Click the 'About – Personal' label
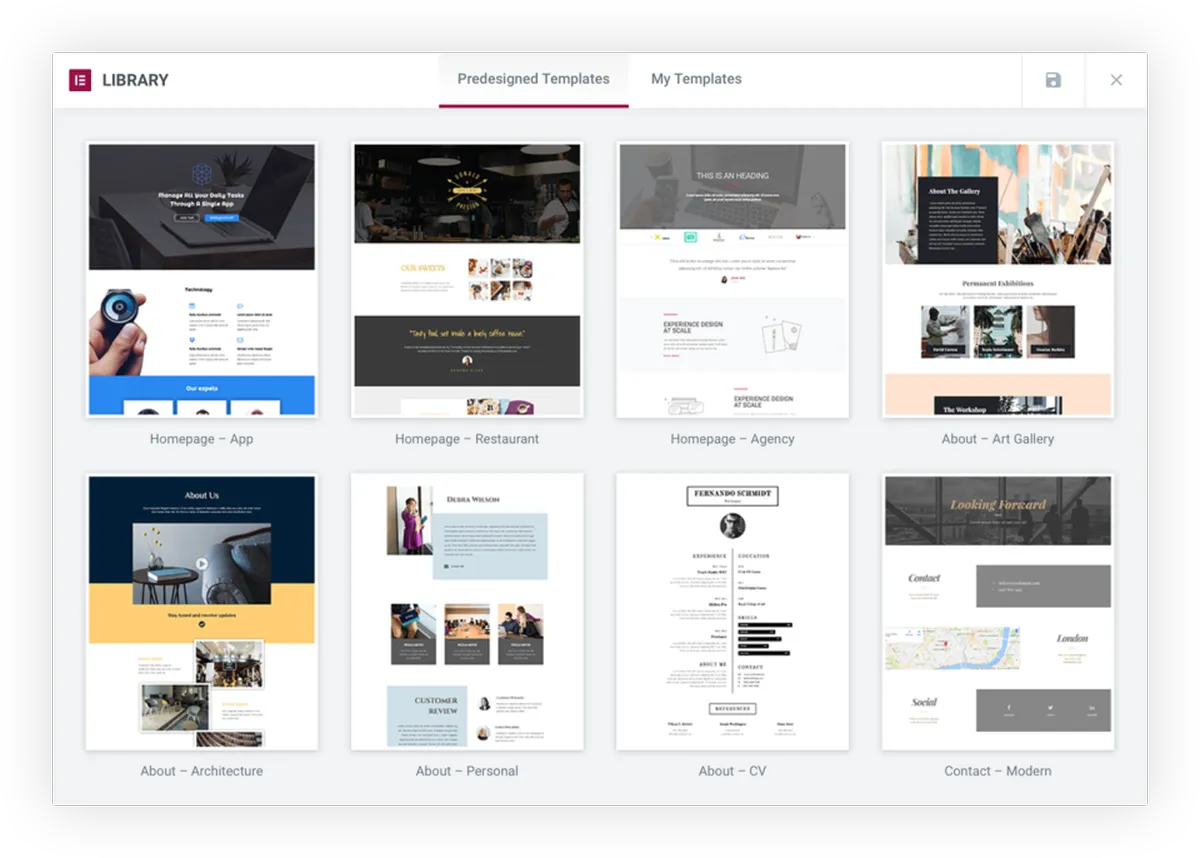Image resolution: width=1200 pixels, height=858 pixels. coord(467,771)
